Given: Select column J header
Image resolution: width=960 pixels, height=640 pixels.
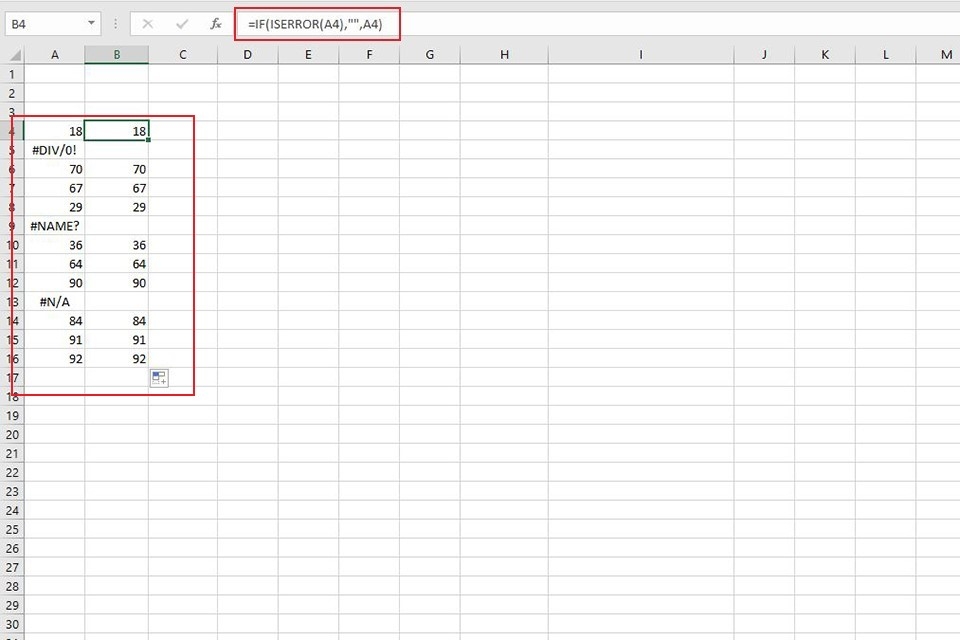Looking at the screenshot, I should (764, 55).
